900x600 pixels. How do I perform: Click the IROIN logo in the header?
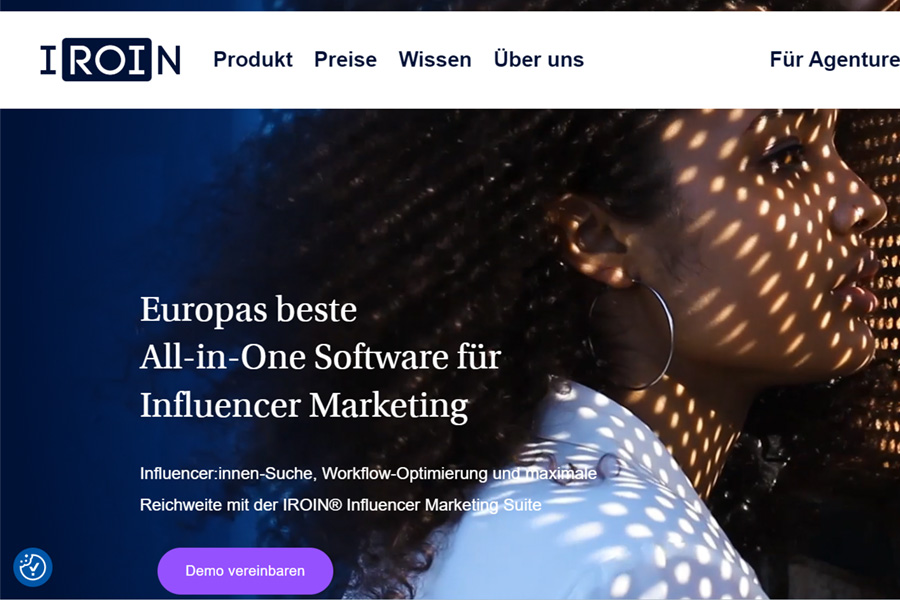pyautogui.click(x=110, y=59)
